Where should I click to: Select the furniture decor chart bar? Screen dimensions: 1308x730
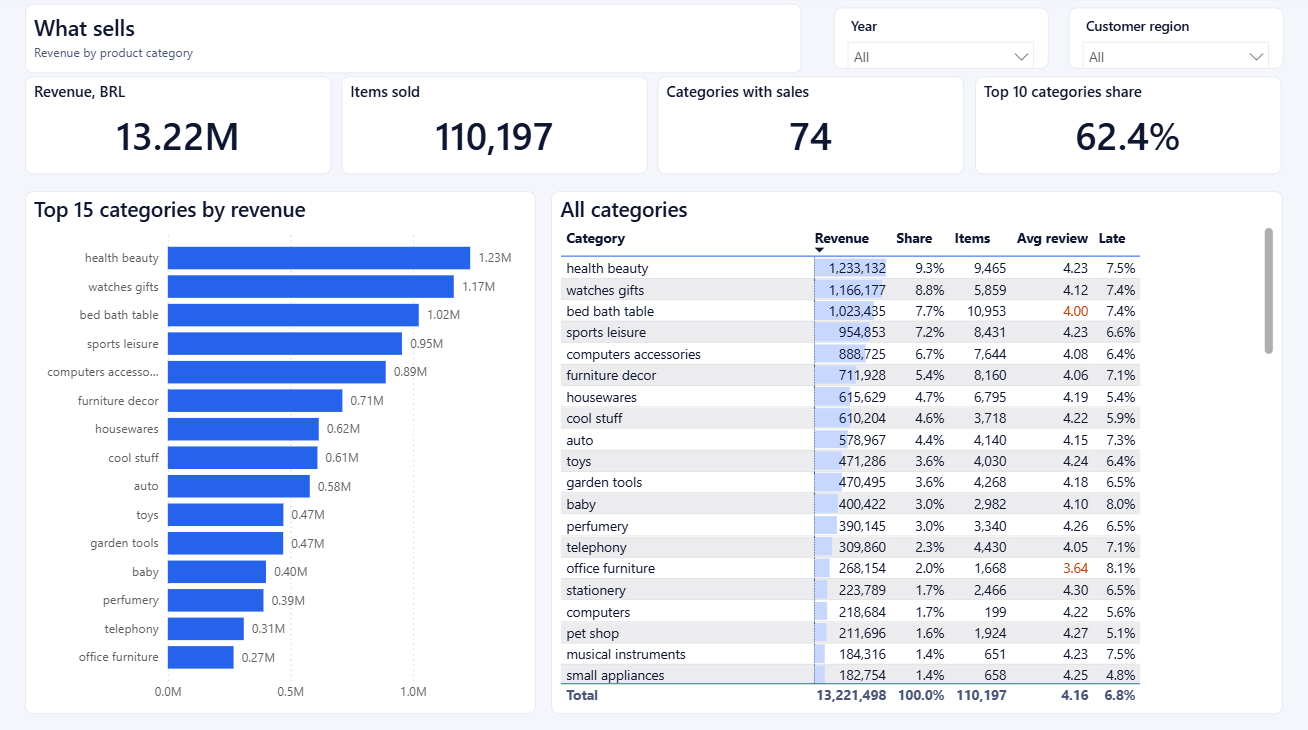(254, 401)
